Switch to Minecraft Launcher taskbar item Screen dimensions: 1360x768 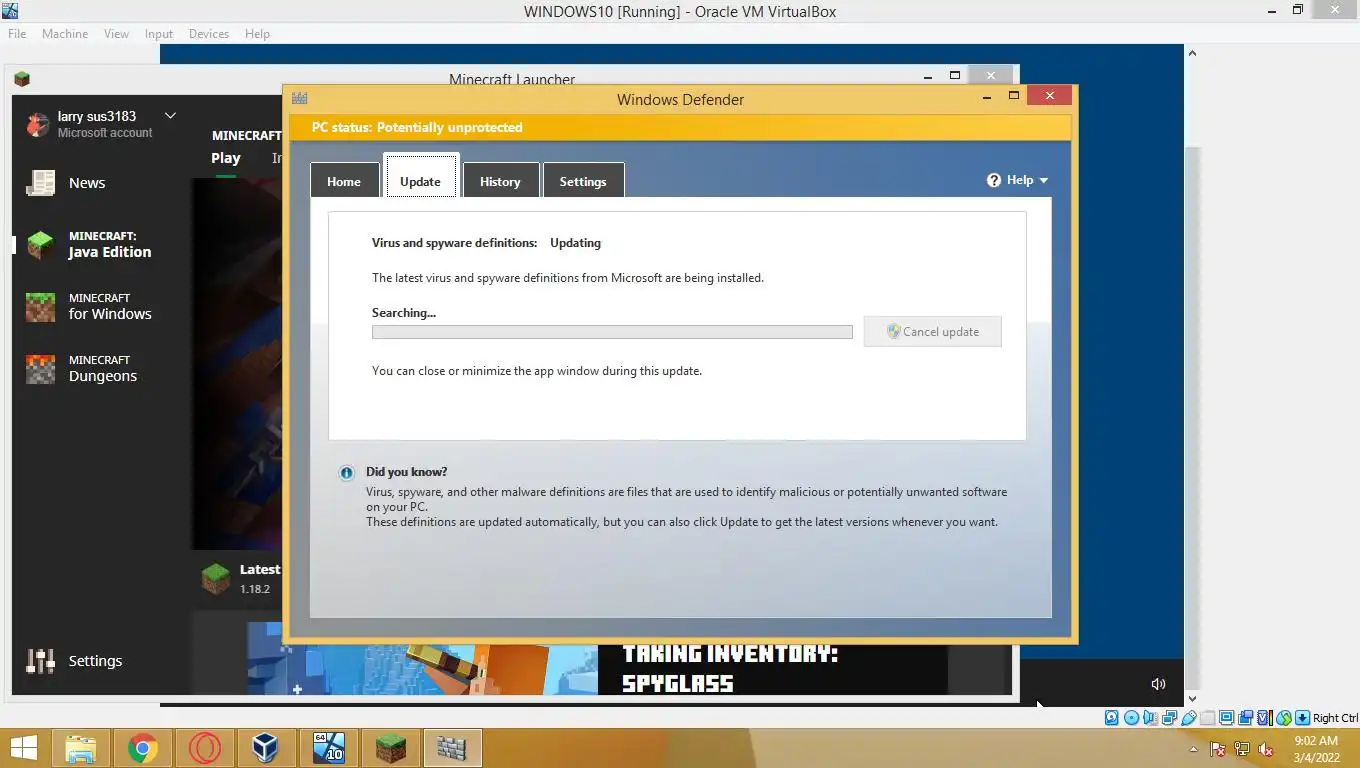click(390, 748)
